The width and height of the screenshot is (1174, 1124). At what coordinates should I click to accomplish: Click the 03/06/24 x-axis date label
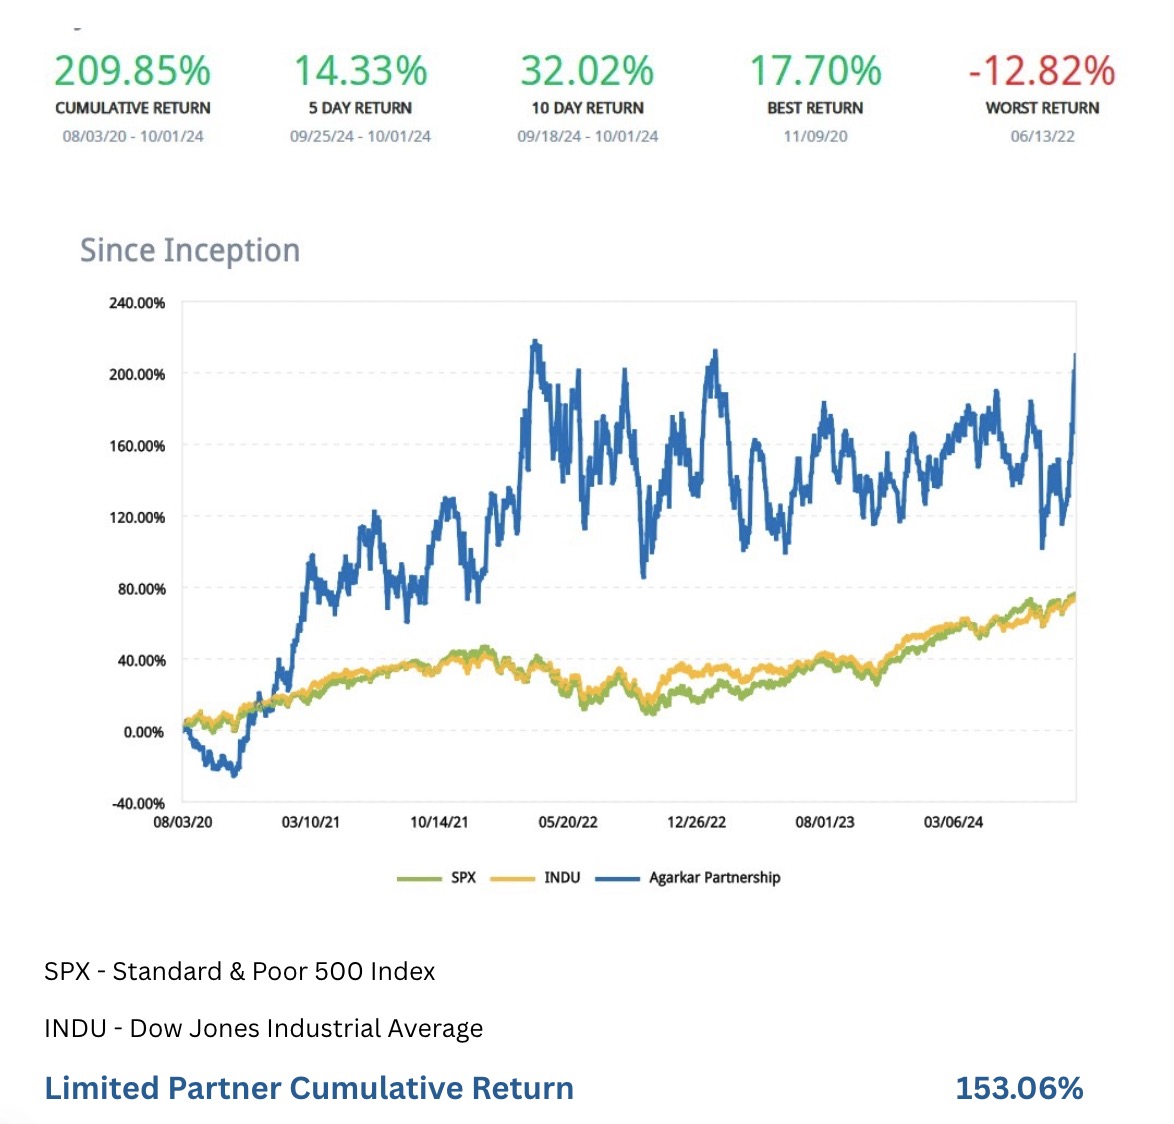[953, 822]
